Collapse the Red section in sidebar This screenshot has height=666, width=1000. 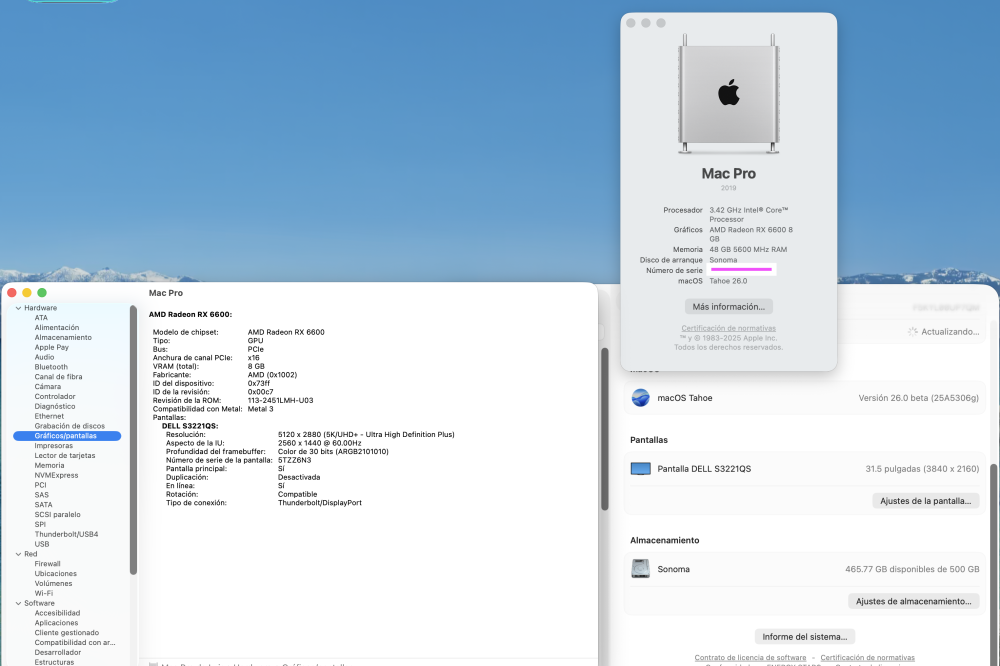click(x=18, y=554)
